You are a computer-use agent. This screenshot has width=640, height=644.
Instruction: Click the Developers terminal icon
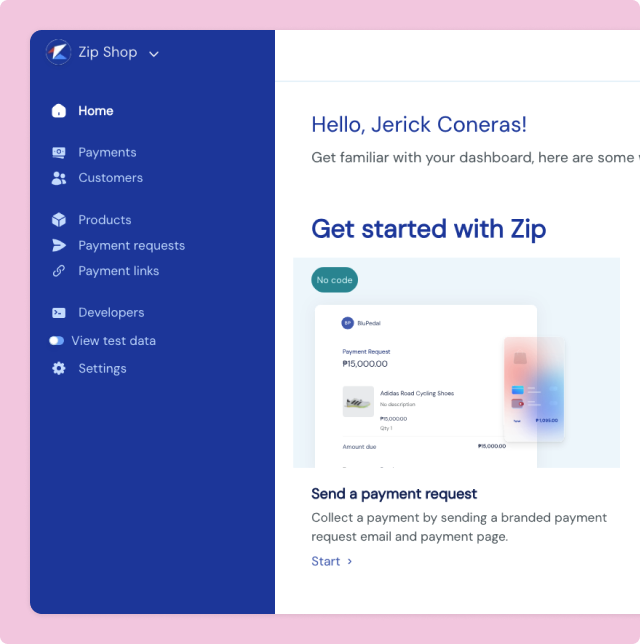pos(59,313)
